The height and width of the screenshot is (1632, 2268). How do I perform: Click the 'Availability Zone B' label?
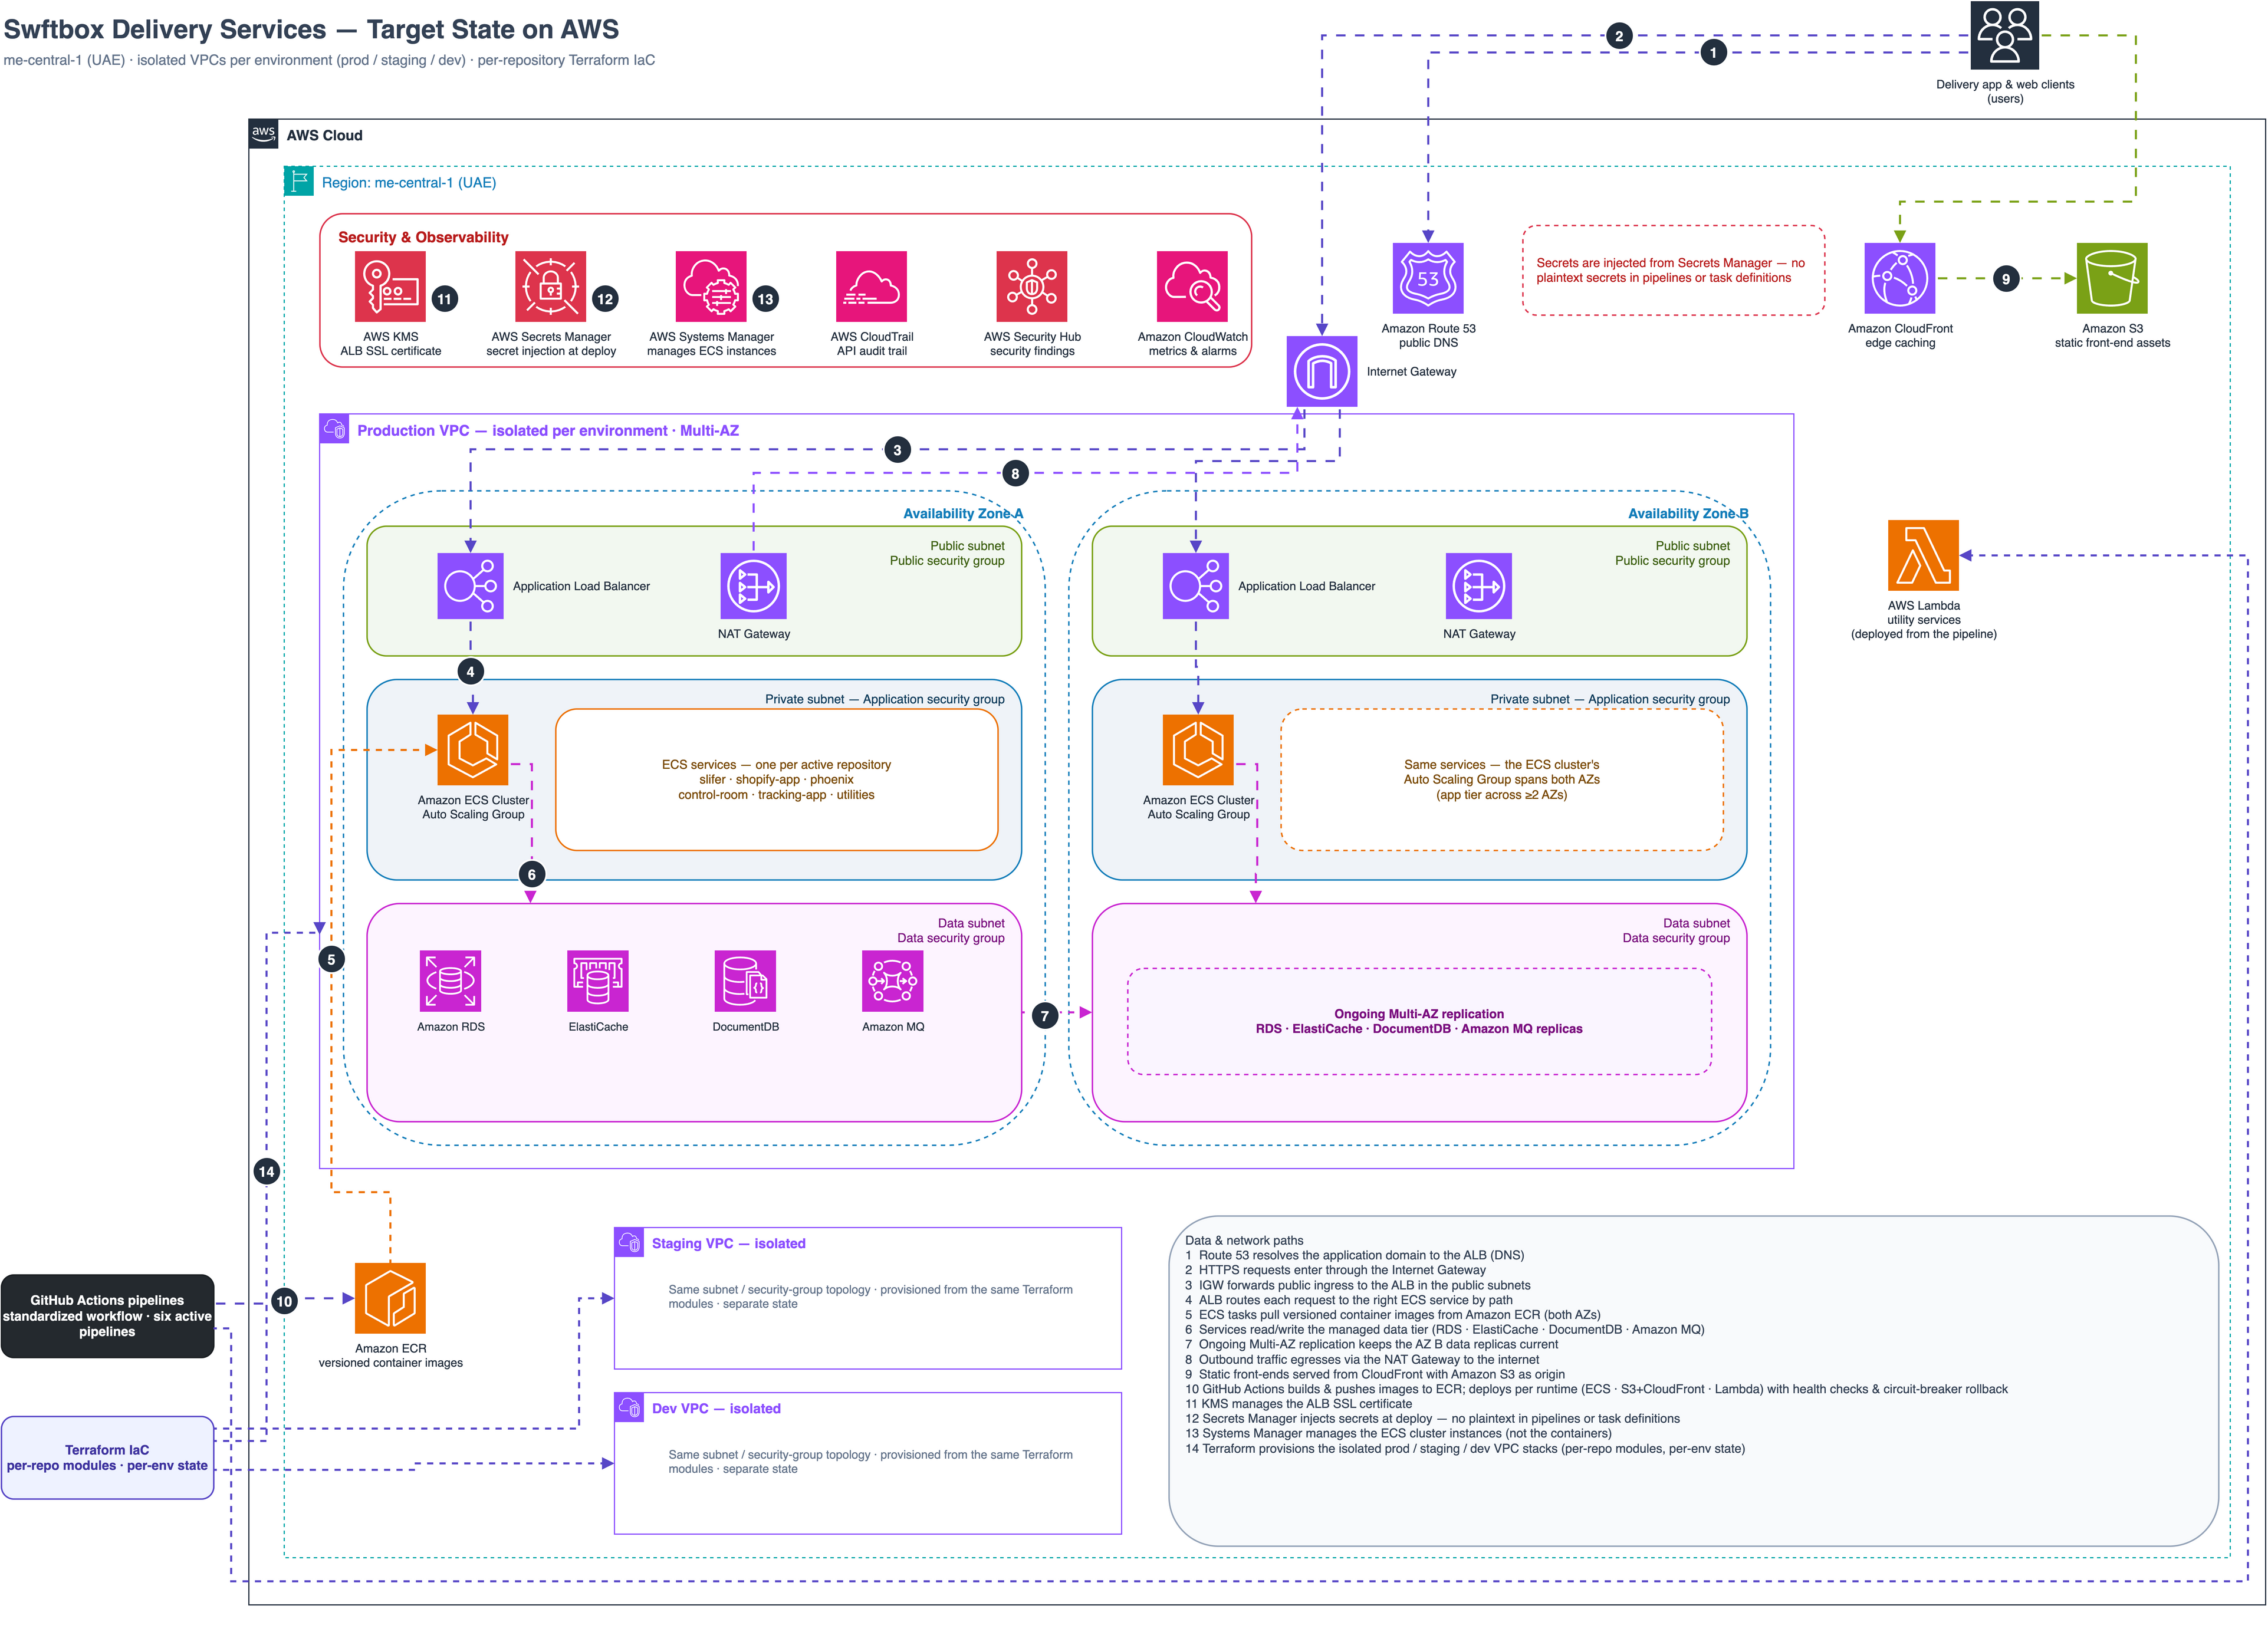tap(1688, 513)
